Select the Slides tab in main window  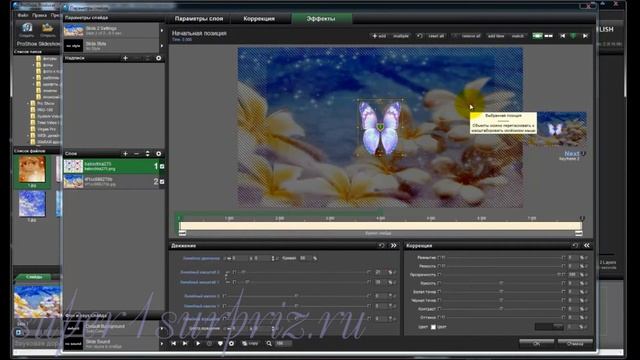click(34, 277)
